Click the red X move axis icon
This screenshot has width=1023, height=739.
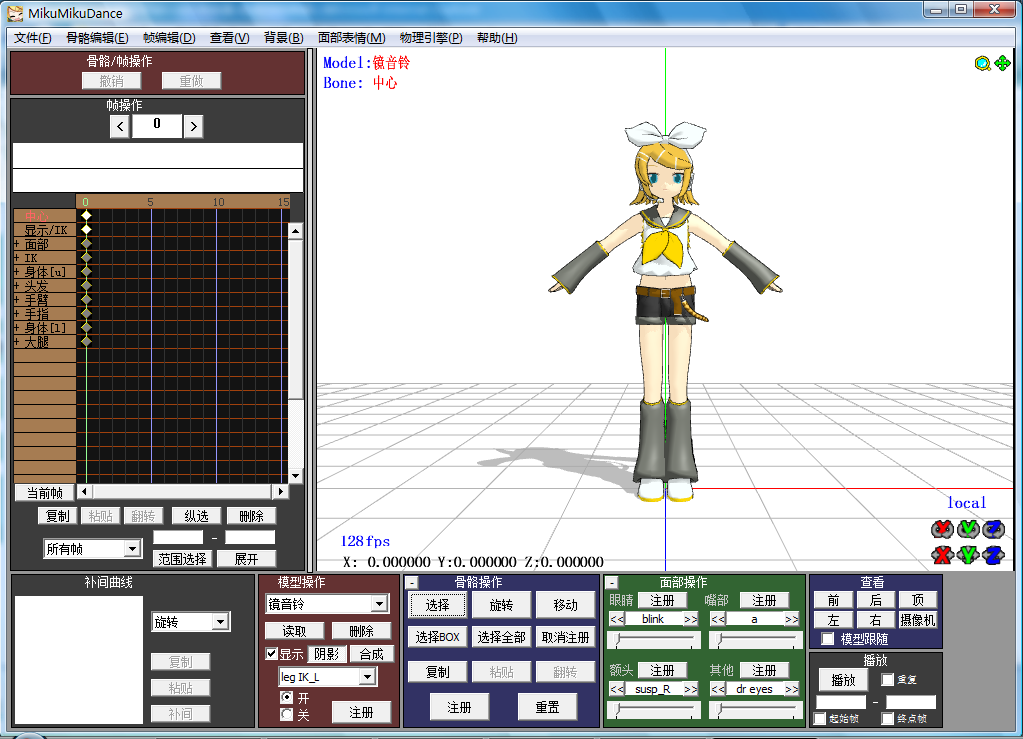pos(942,555)
